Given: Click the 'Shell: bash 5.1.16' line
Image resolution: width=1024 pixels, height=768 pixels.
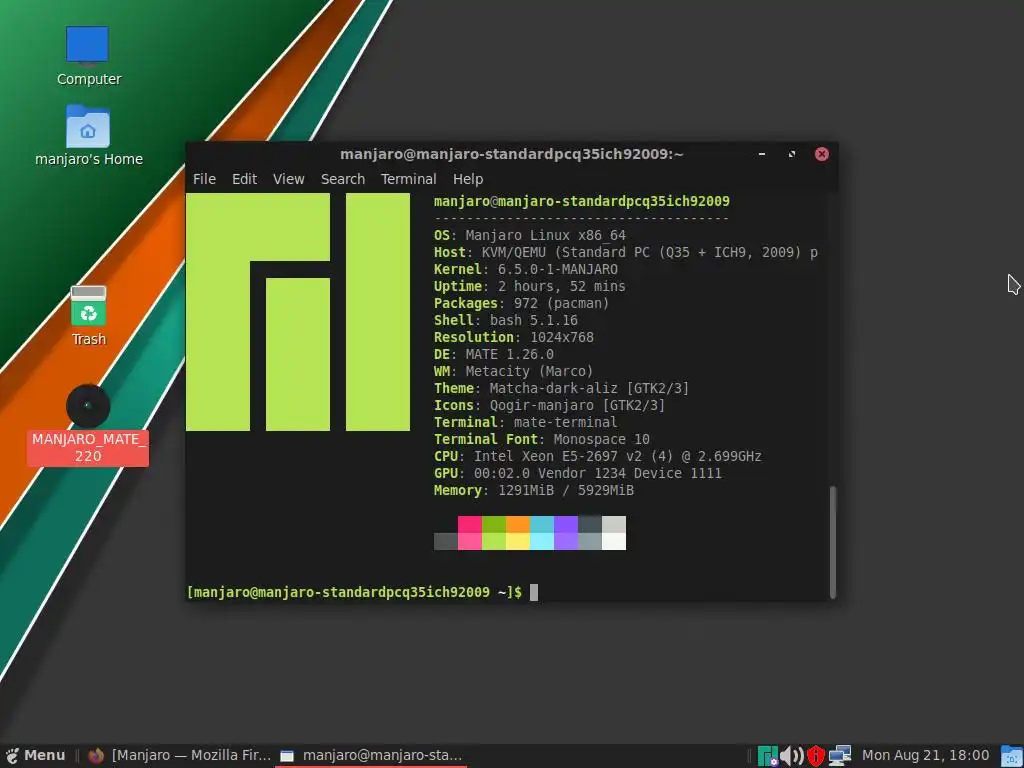Looking at the screenshot, I should pyautogui.click(x=505, y=320).
